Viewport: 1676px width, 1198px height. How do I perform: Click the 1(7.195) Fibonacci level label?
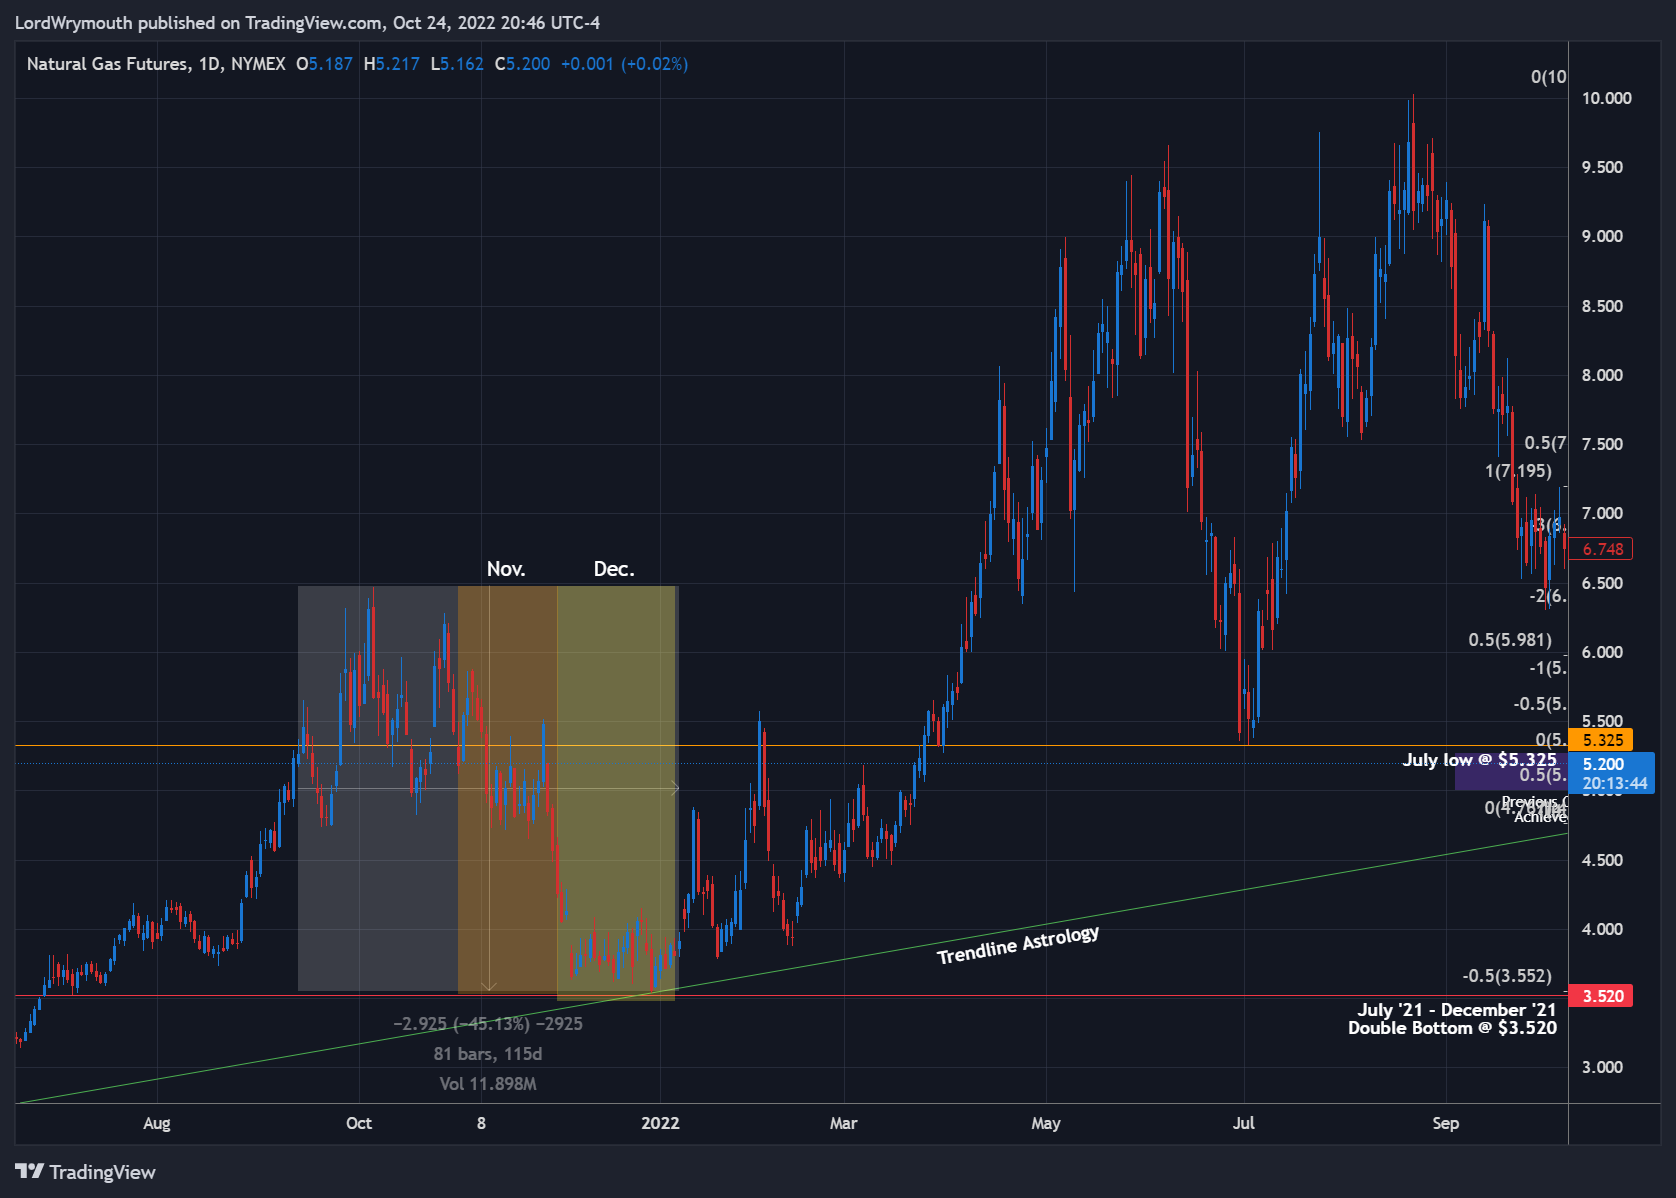[1518, 471]
